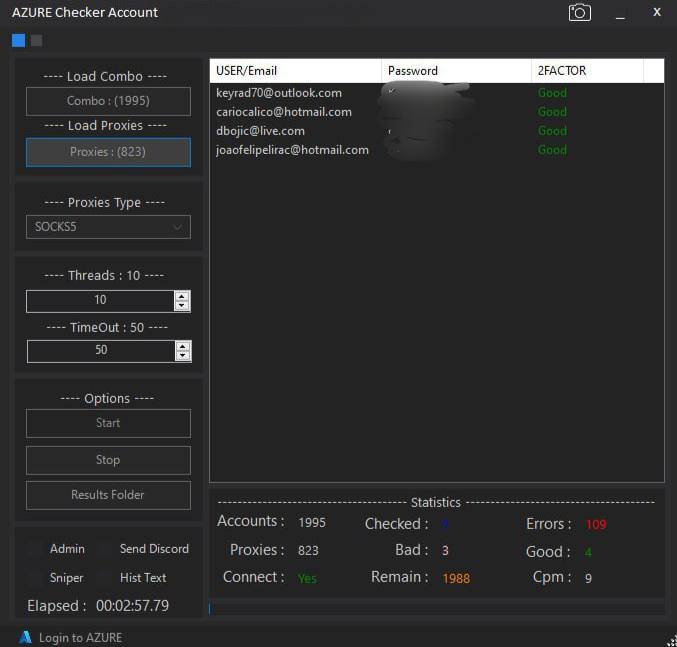Click the Azure logo icon
The width and height of the screenshot is (677, 647).
coord(25,637)
